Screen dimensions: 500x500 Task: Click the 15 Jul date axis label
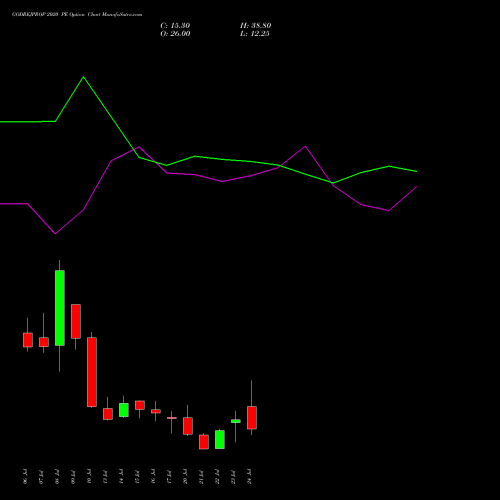click(137, 477)
